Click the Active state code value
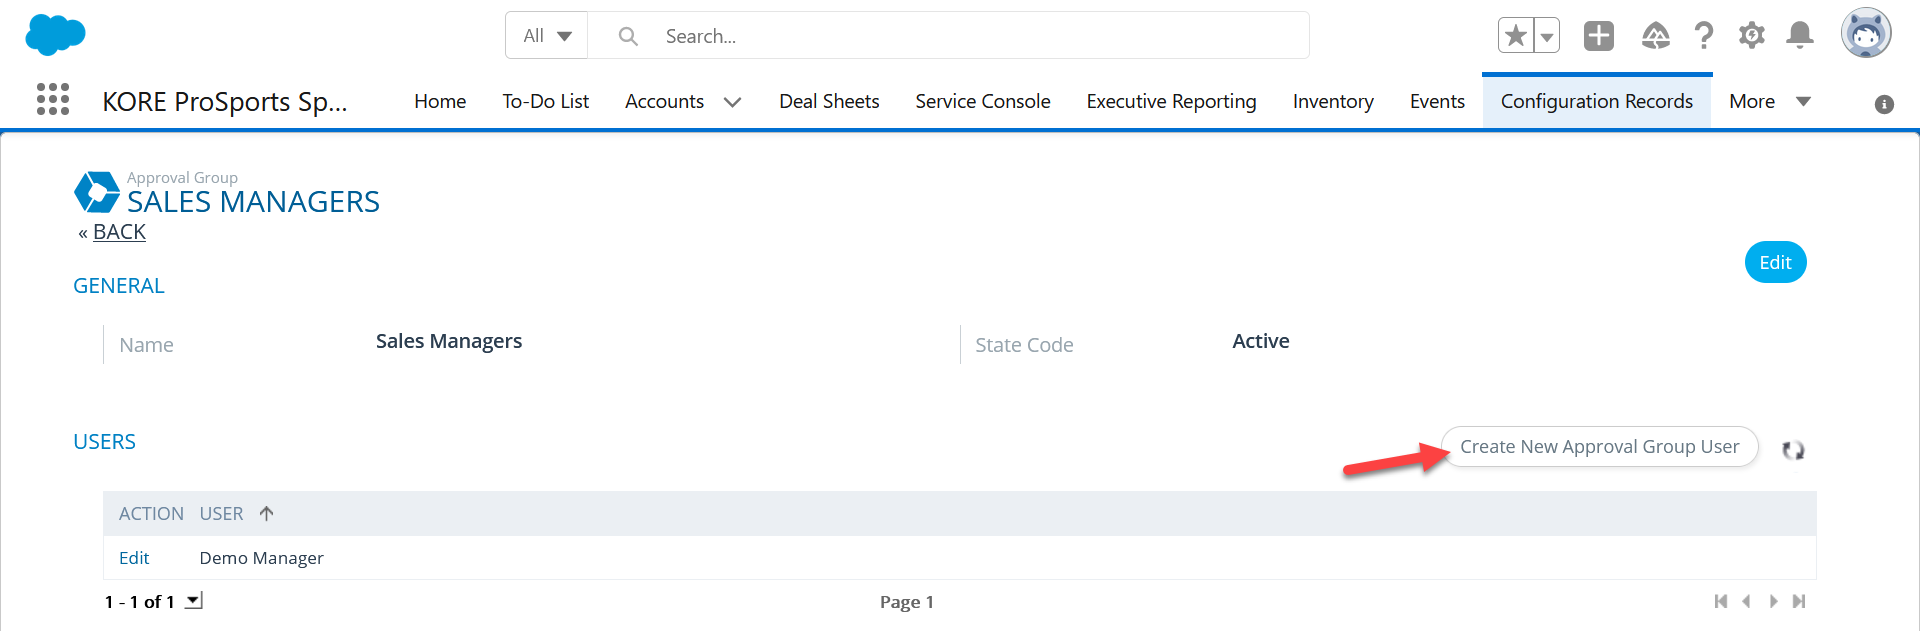 tap(1260, 341)
